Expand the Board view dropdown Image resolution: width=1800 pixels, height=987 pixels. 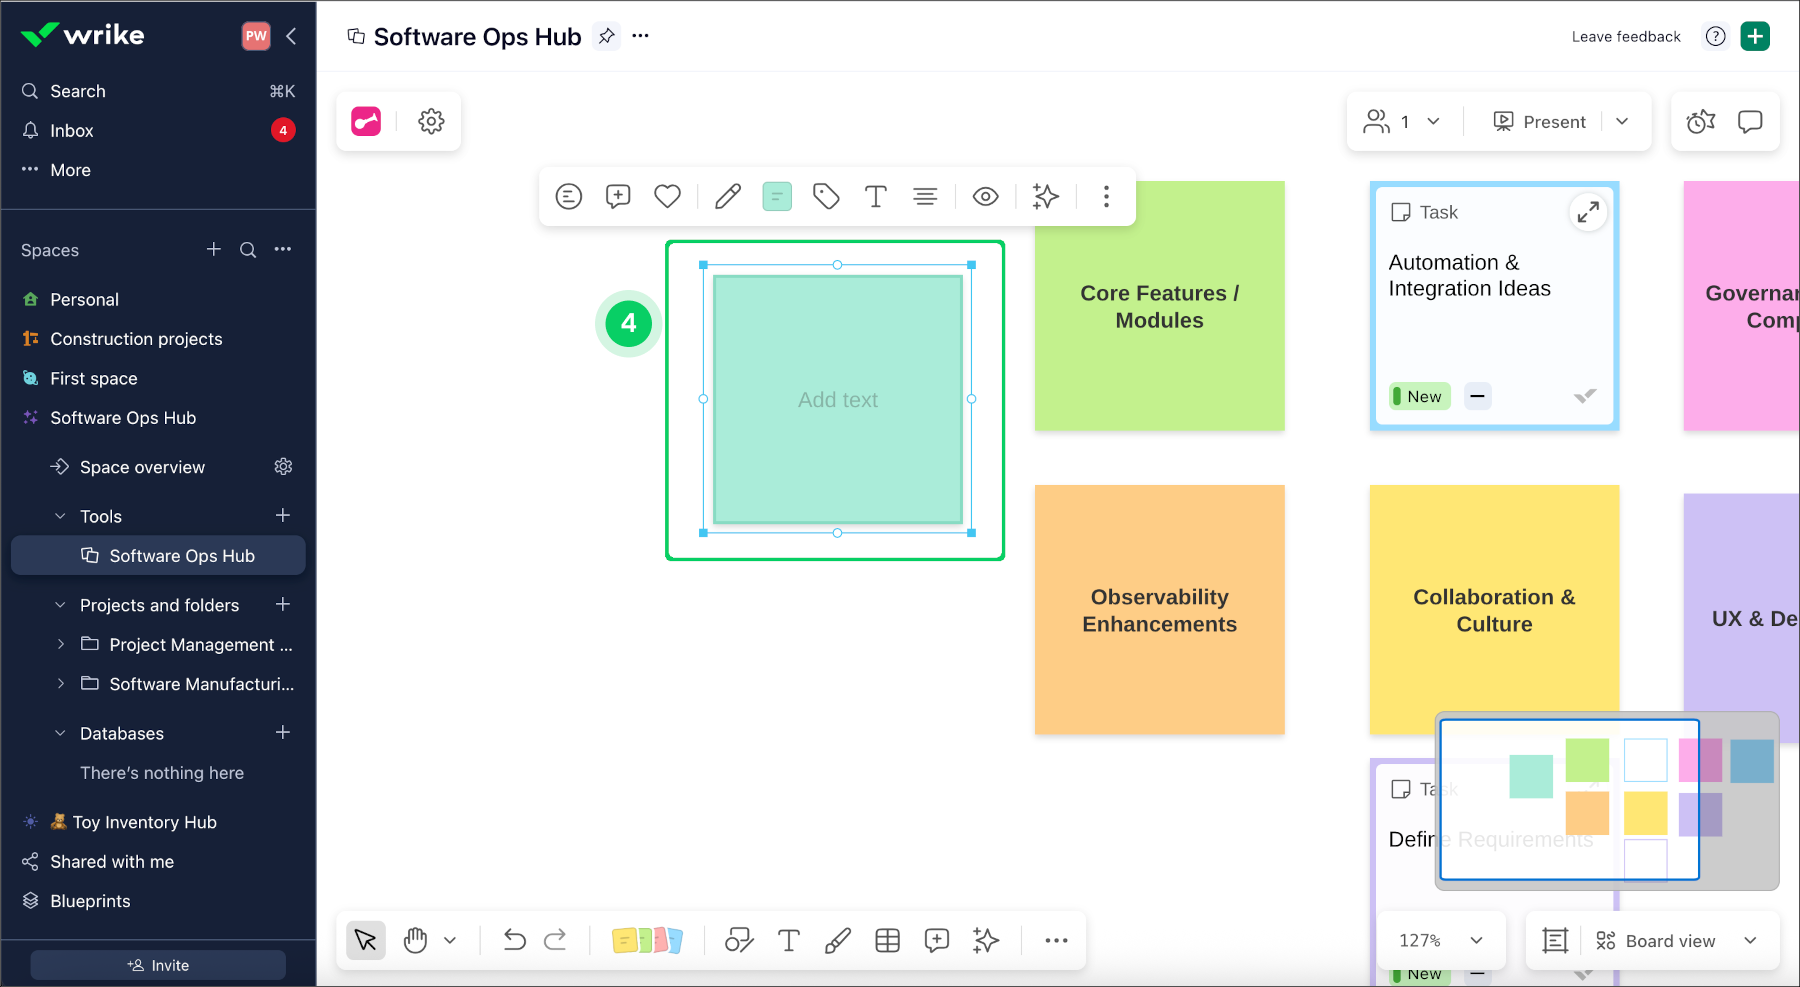point(1750,940)
